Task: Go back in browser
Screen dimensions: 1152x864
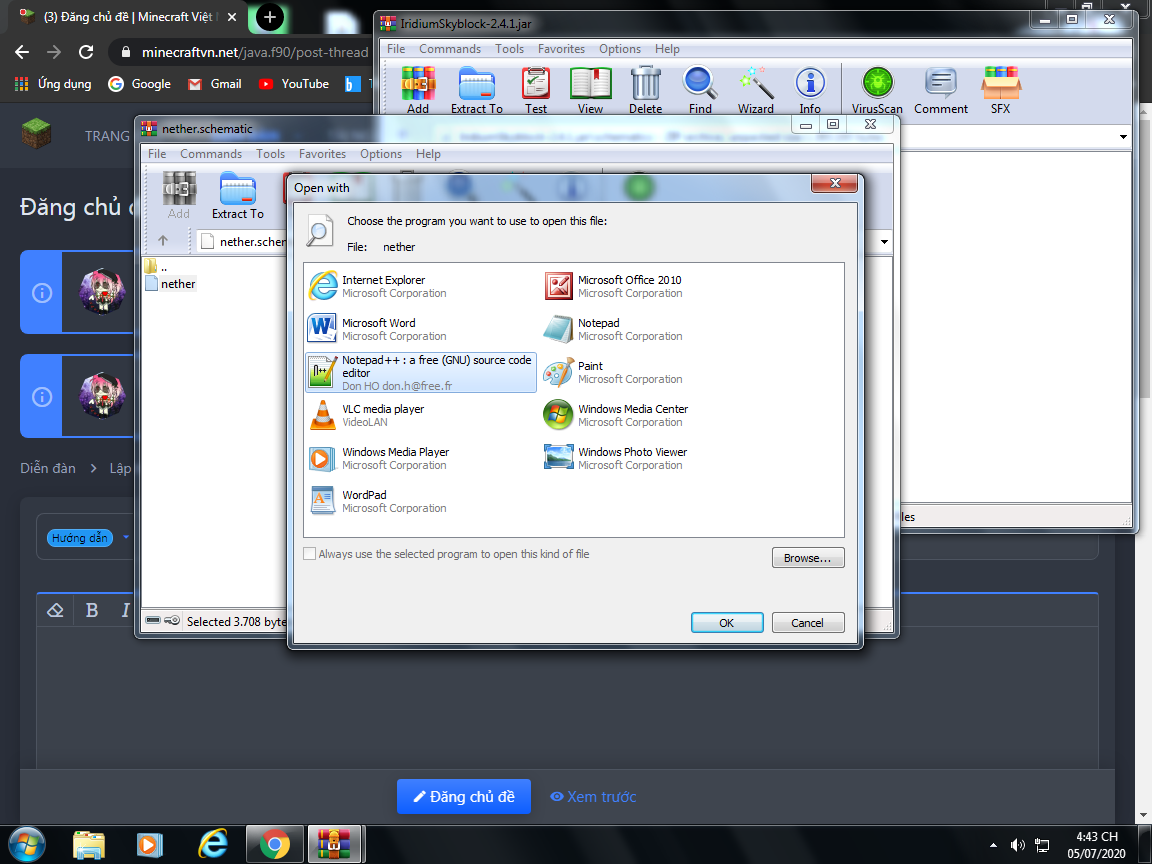Action: coord(22,52)
